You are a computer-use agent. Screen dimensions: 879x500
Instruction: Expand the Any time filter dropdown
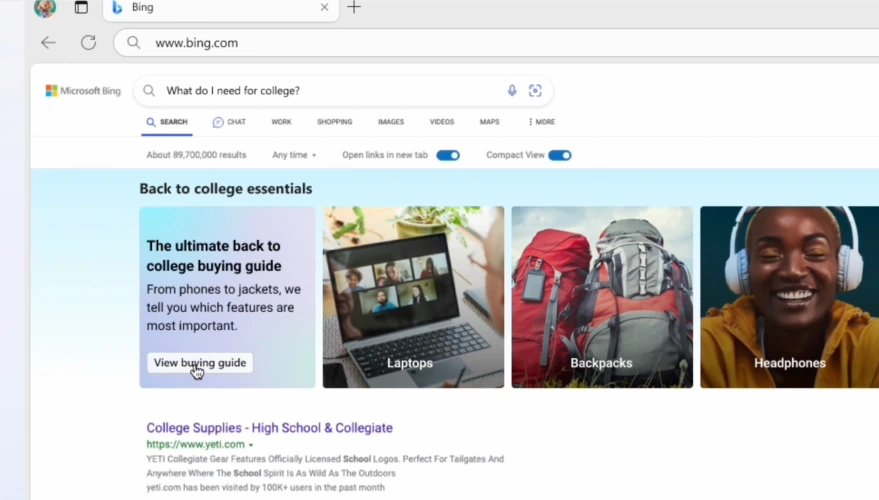click(x=294, y=155)
